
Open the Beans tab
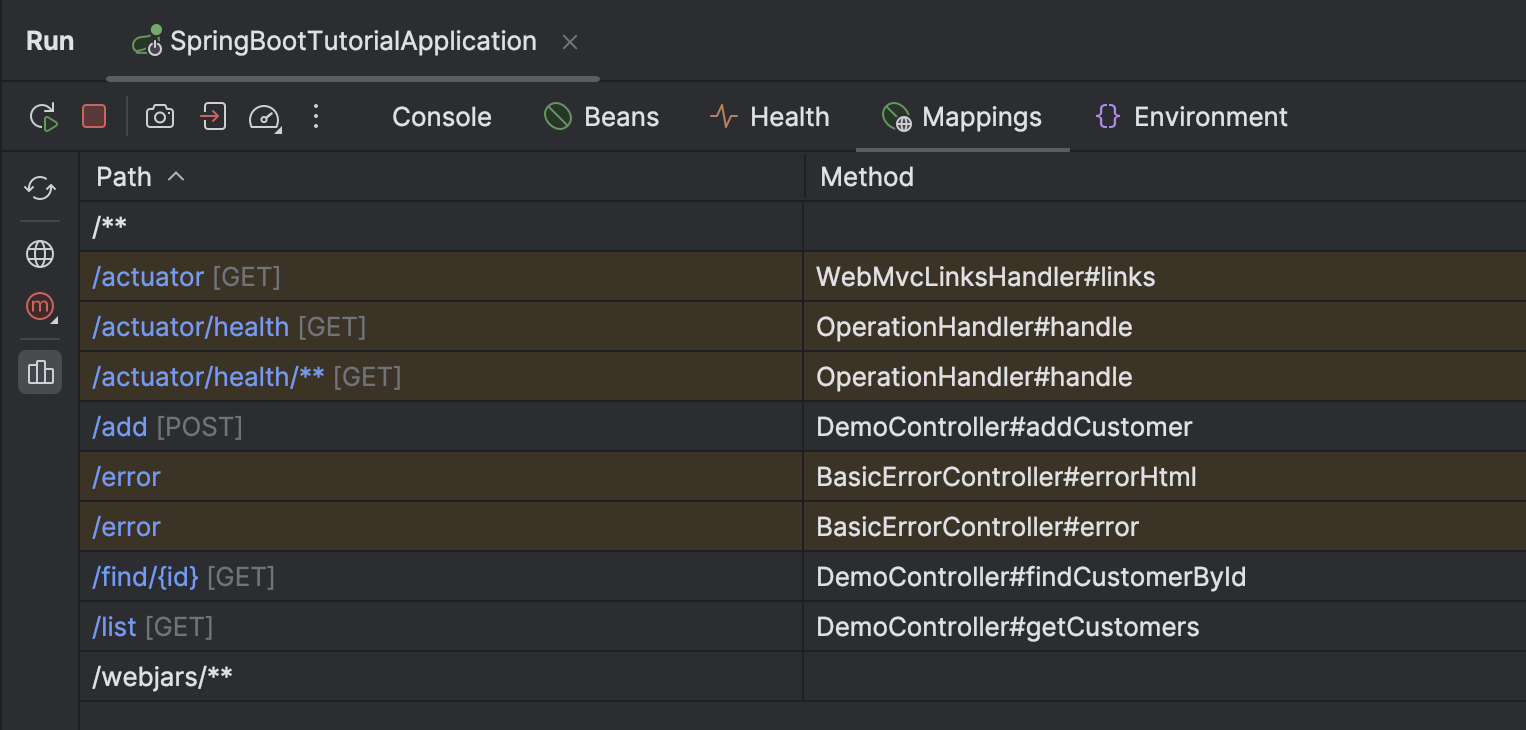click(601, 116)
